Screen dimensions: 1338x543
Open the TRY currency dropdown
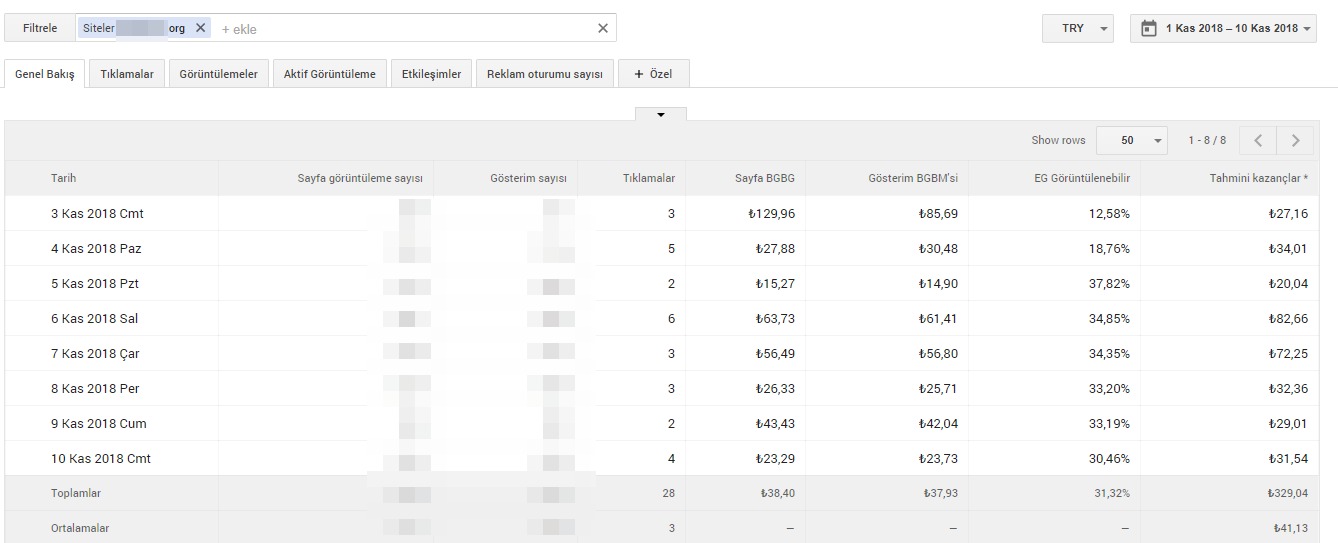1078,28
